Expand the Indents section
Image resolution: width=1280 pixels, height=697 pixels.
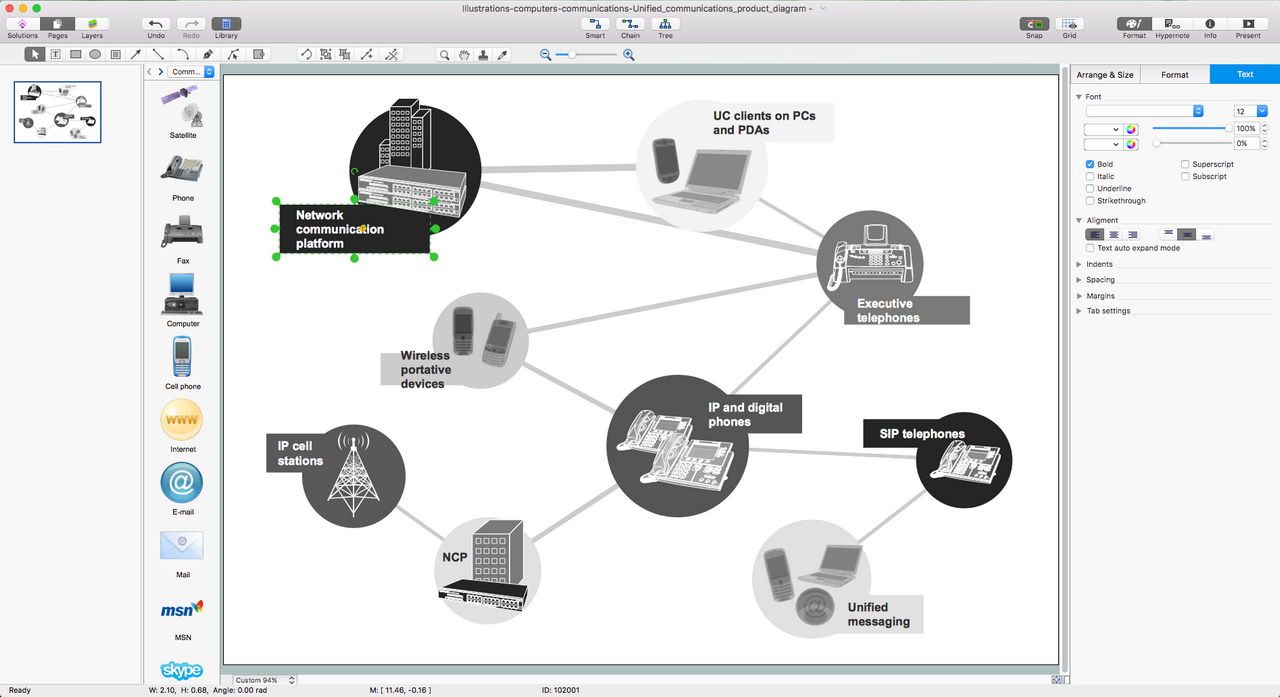click(1079, 264)
